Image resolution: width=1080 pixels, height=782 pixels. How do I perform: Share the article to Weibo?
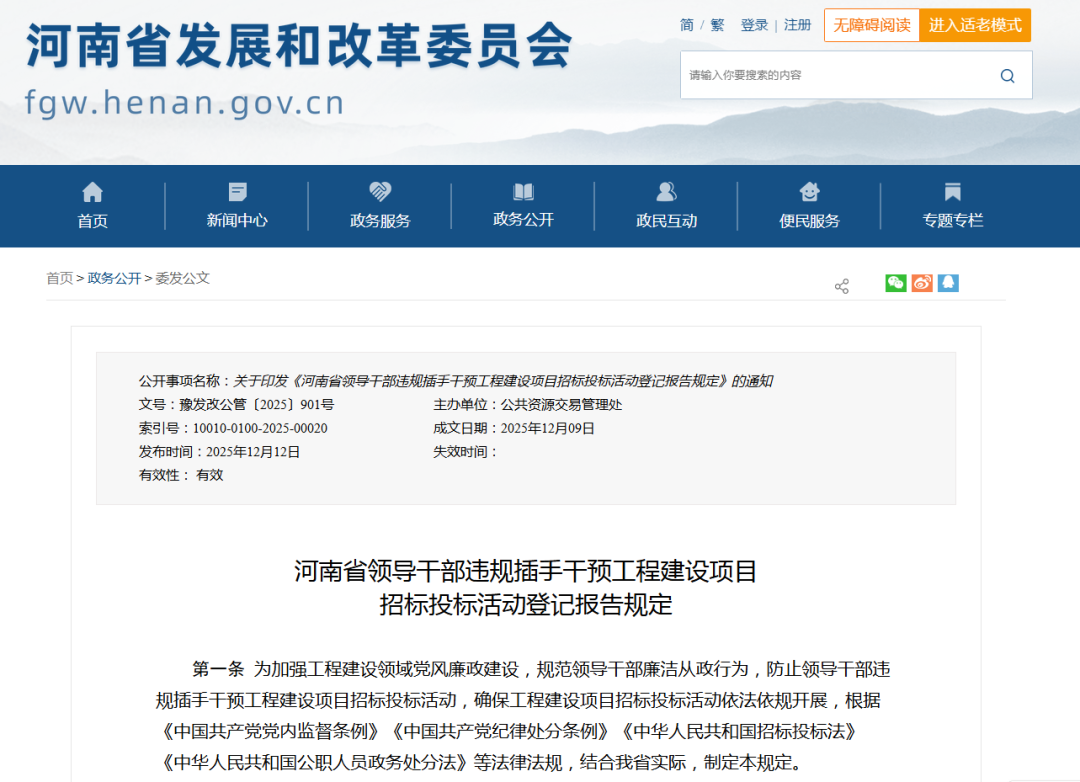coord(921,283)
